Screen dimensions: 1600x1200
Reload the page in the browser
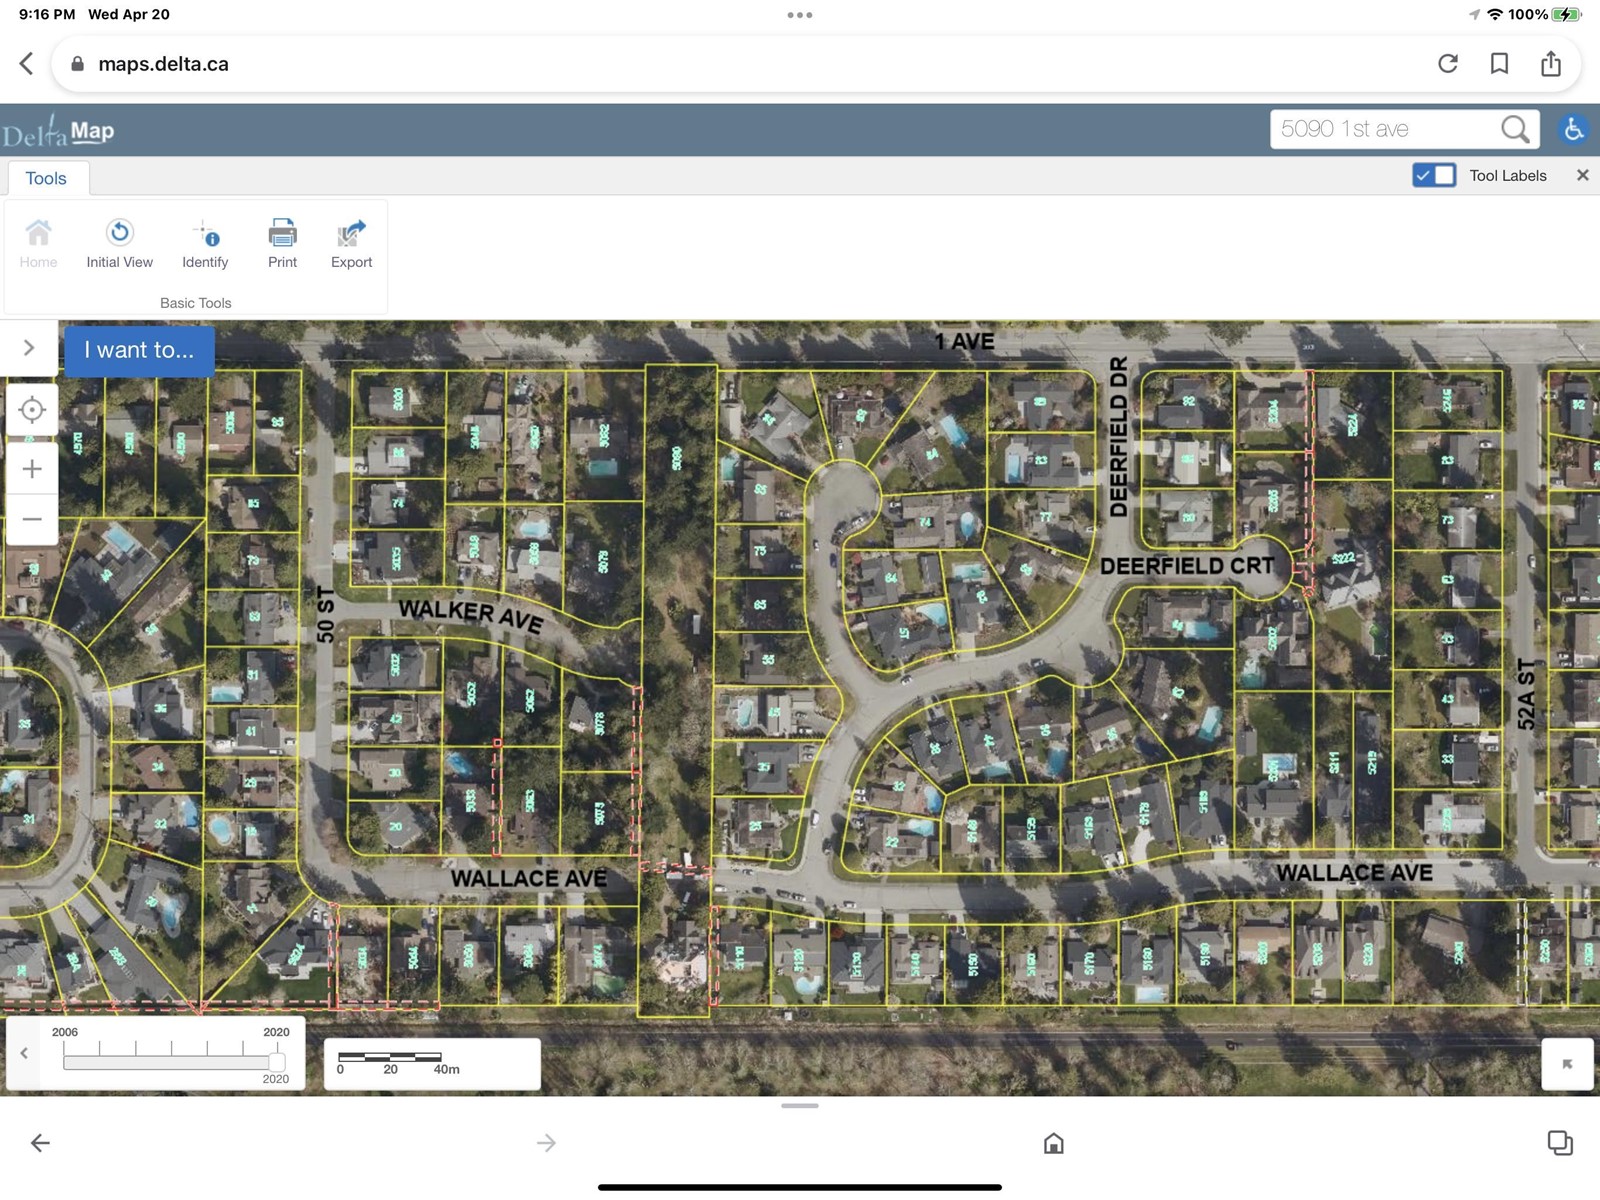pyautogui.click(x=1447, y=64)
